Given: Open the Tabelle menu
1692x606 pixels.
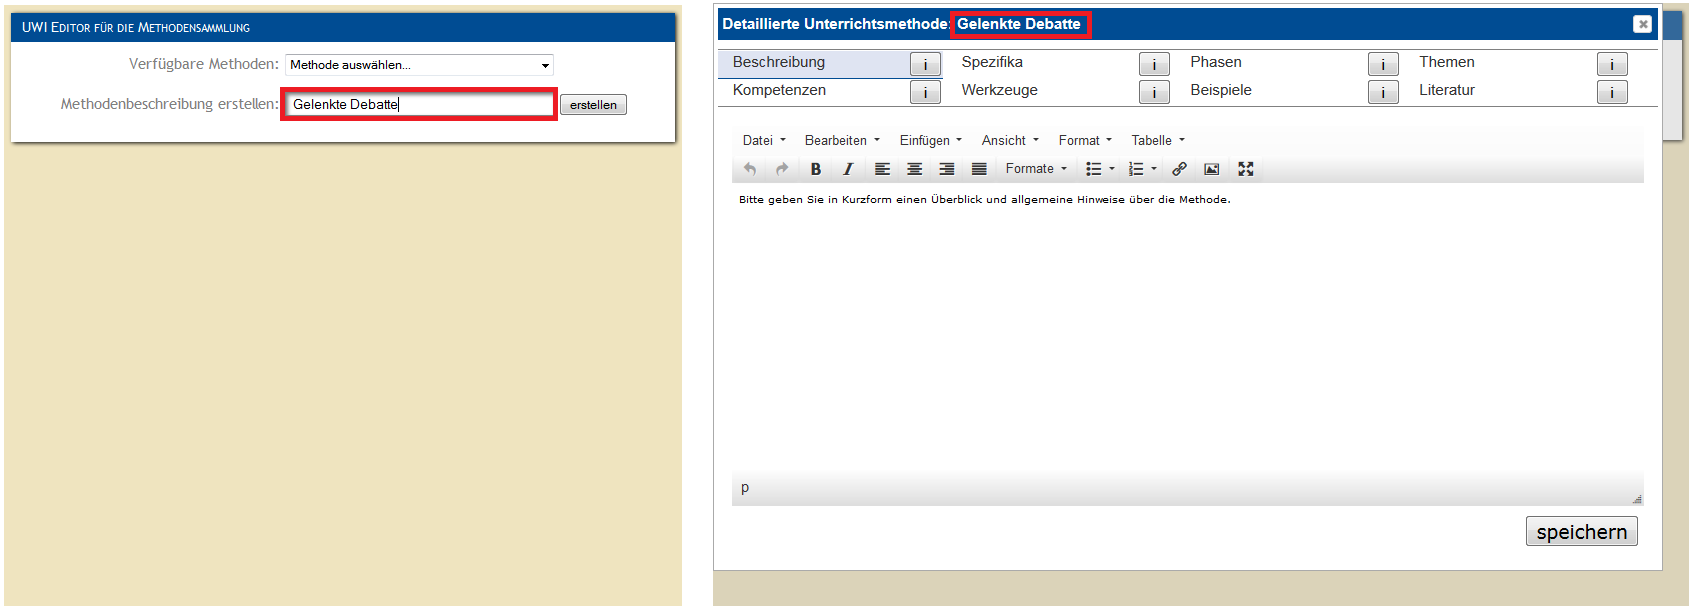Looking at the screenshot, I should pos(1157,141).
